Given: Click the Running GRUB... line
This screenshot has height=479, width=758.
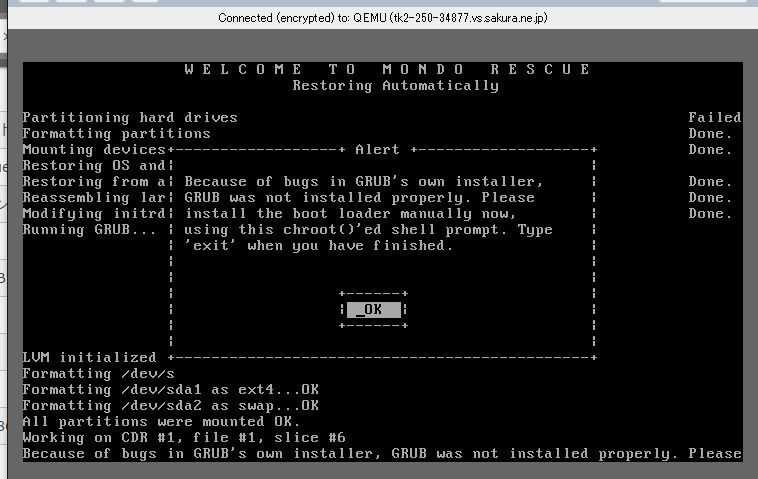Looking at the screenshot, I should (90, 230).
